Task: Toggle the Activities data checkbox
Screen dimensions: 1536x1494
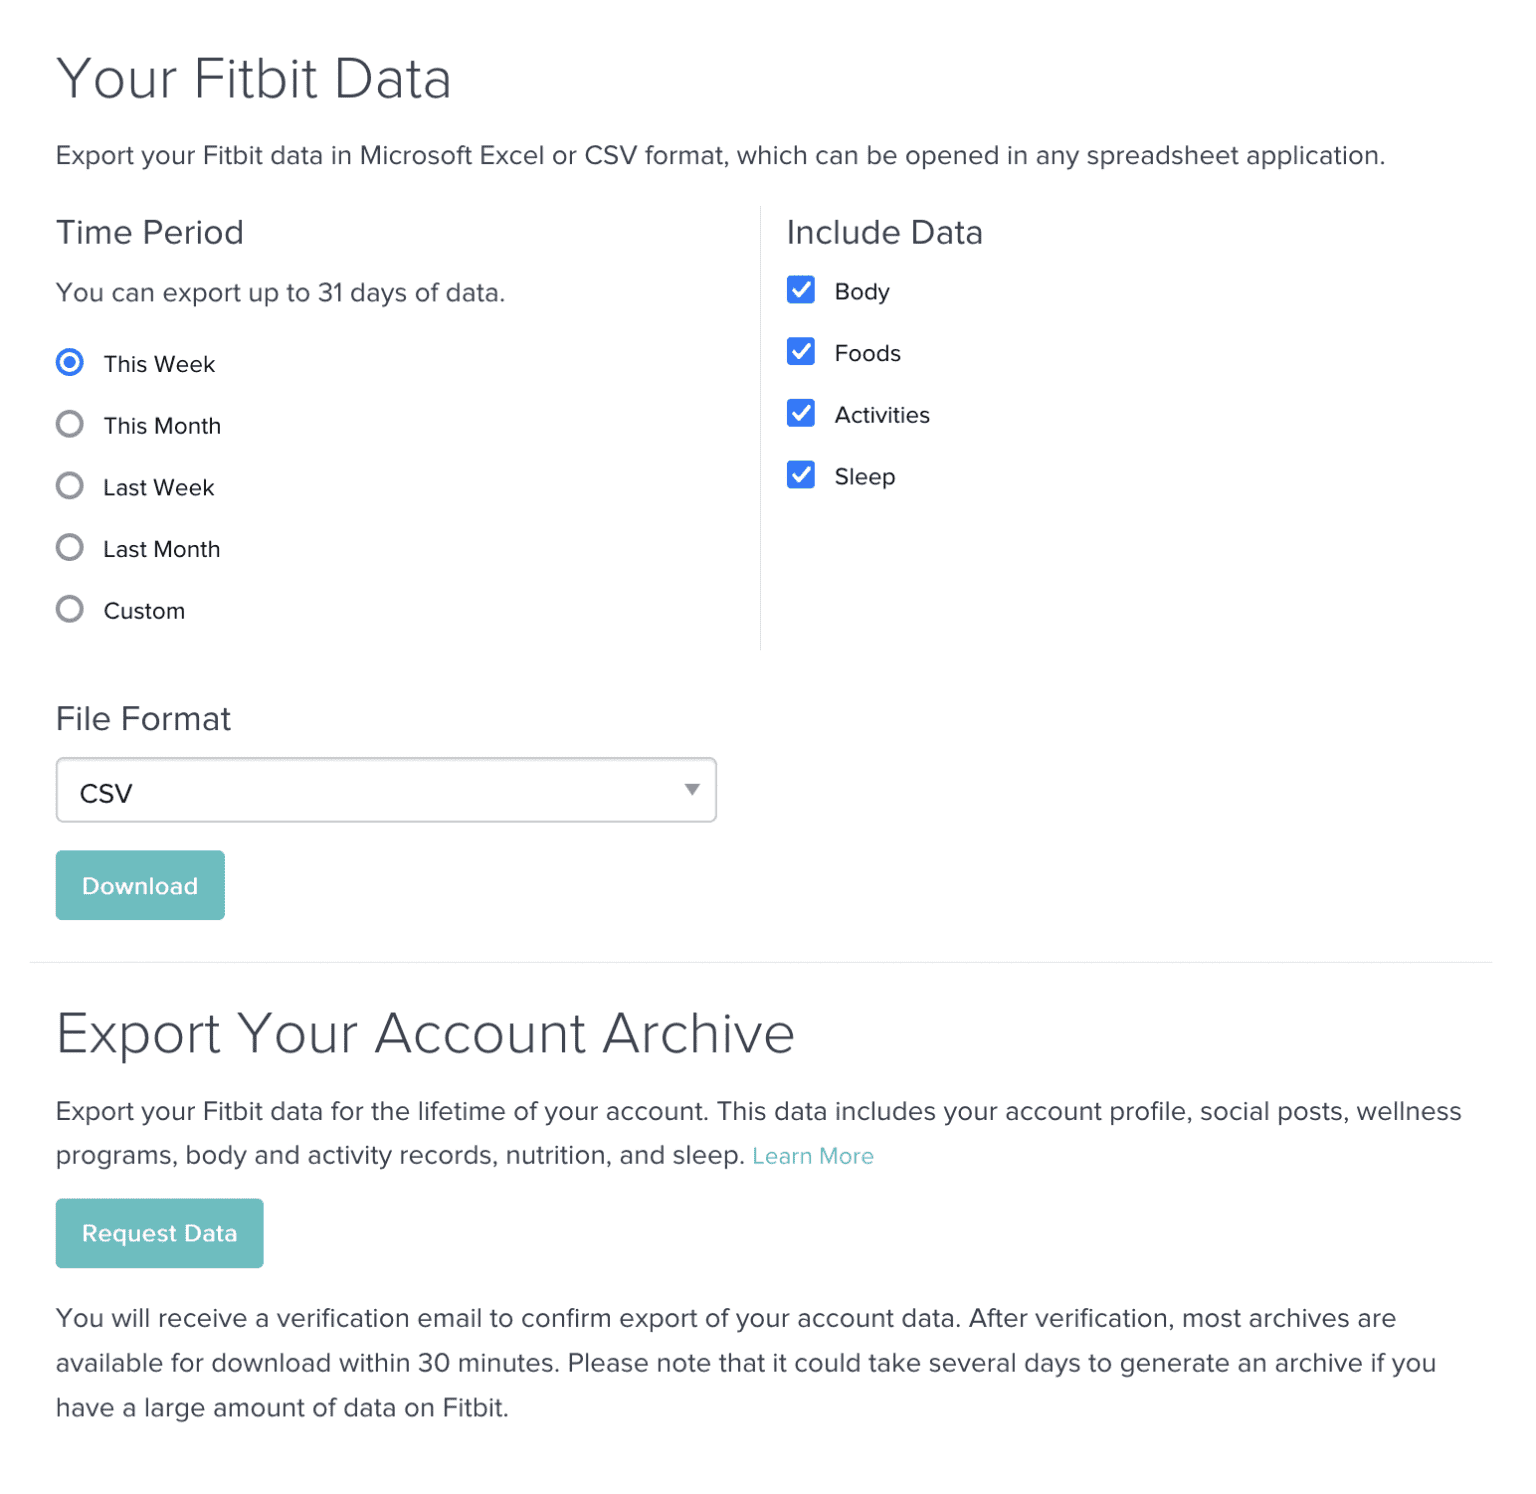Action: 800,413
